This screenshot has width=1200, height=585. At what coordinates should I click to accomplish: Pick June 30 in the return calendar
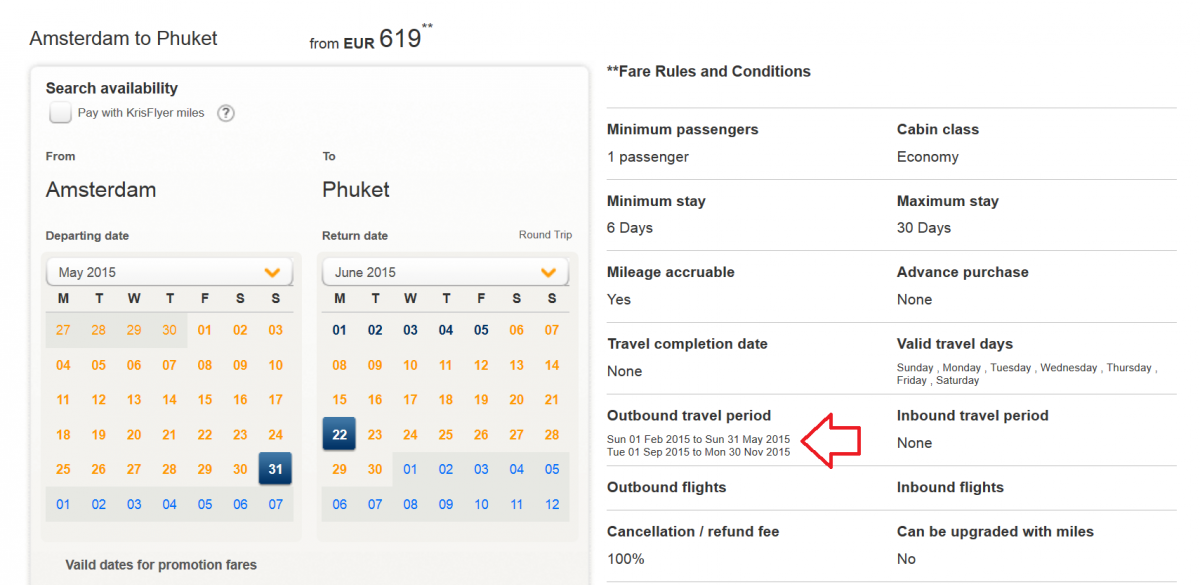pyautogui.click(x=375, y=469)
